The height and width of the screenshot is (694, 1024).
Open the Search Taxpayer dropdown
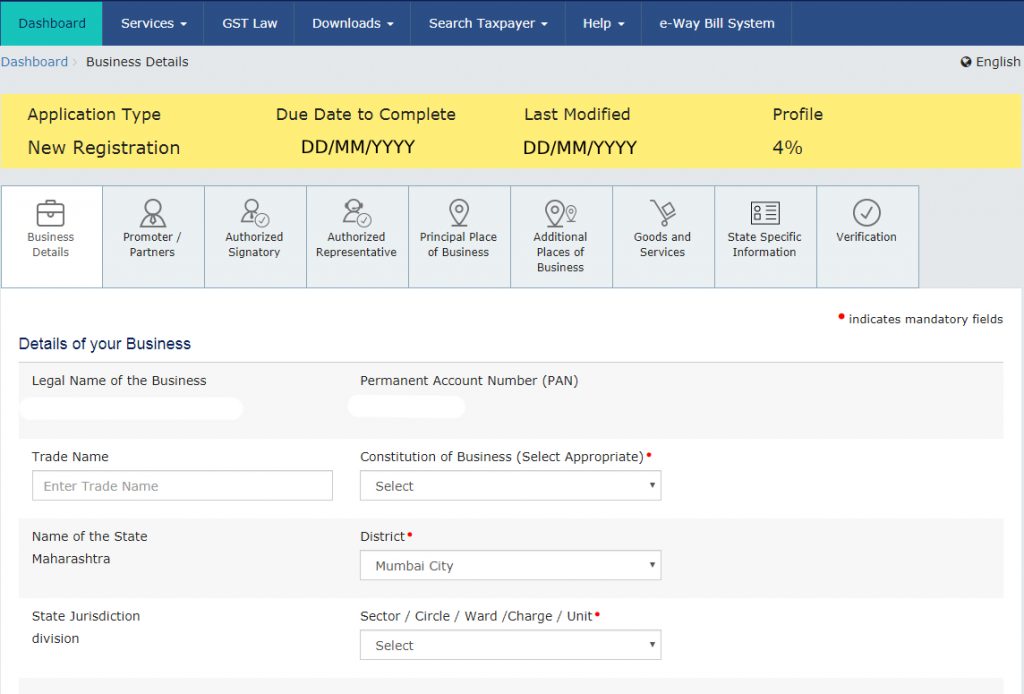point(488,24)
